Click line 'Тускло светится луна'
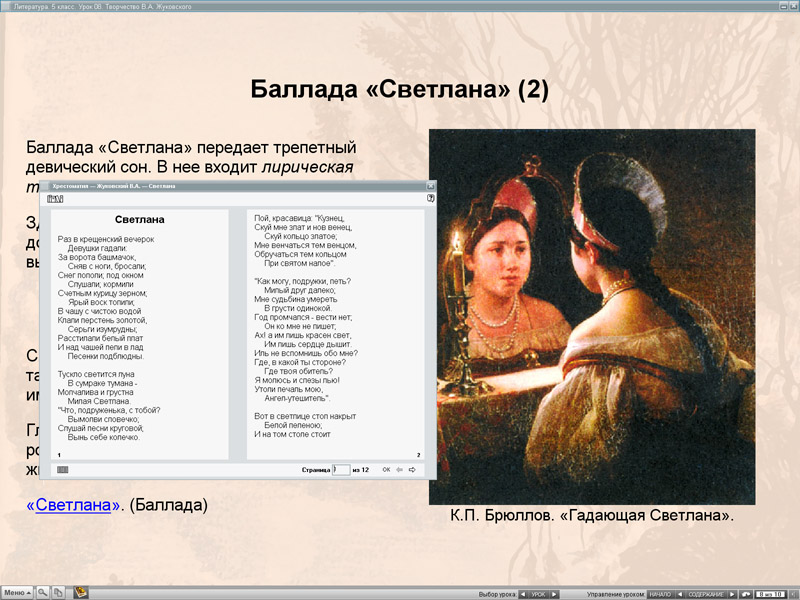Screen dimensions: 800x600 point(96,374)
